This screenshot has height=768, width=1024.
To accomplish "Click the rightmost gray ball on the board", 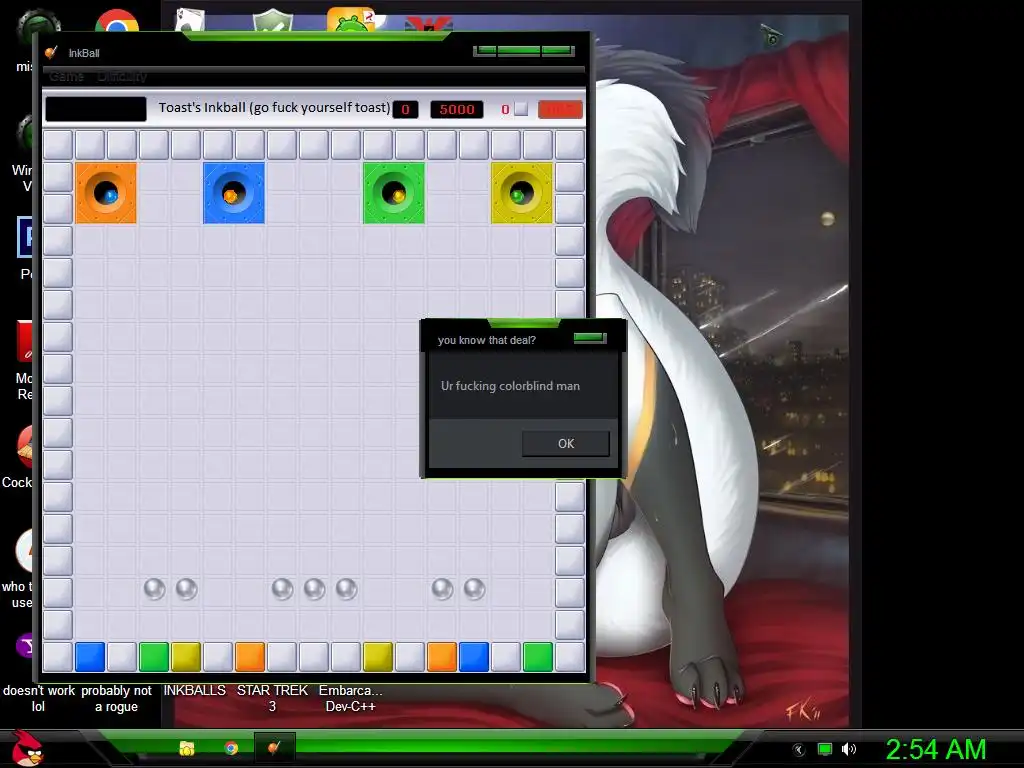I will coord(474,589).
